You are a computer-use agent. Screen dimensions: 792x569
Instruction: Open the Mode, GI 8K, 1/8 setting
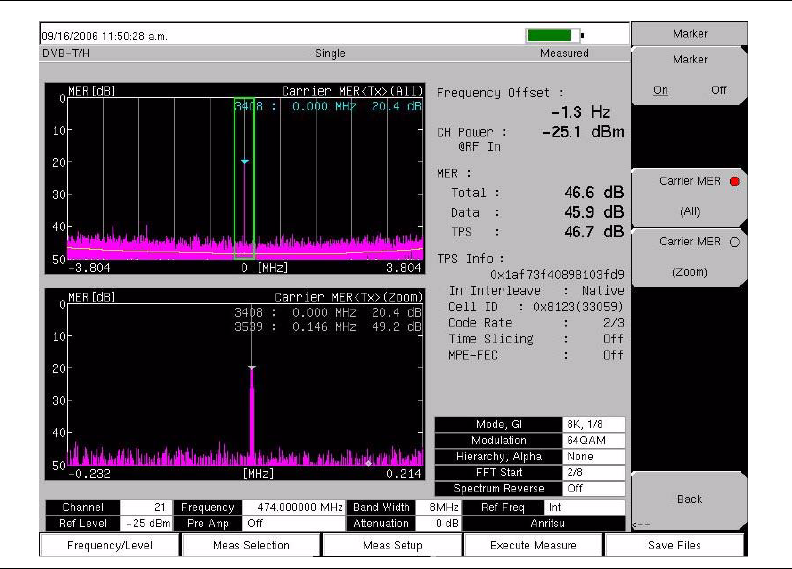click(x=593, y=424)
